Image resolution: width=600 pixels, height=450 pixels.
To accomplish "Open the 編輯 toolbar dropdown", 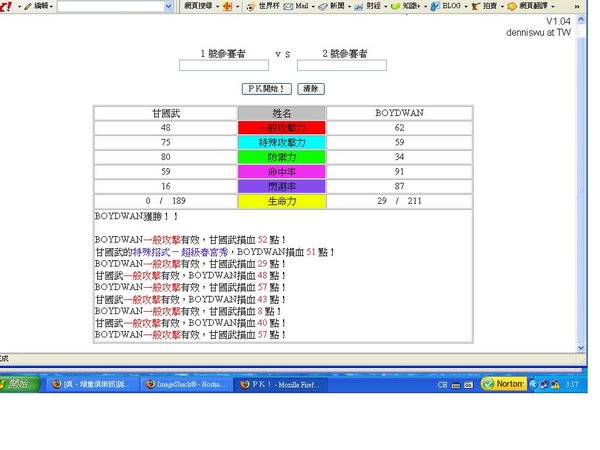I will (x=40, y=6).
